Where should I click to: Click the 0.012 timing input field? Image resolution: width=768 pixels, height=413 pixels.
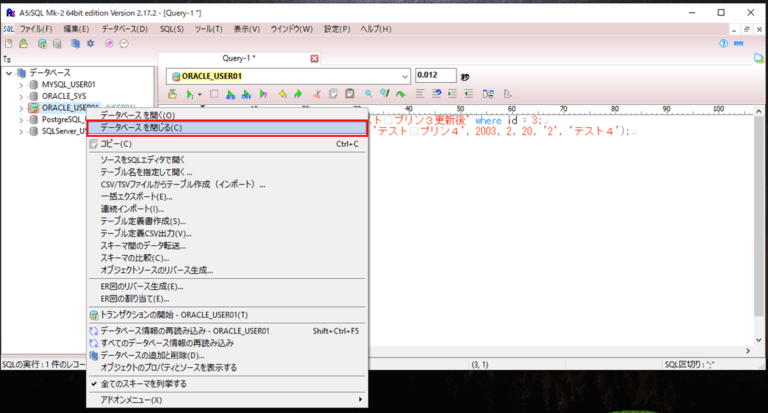(435, 75)
